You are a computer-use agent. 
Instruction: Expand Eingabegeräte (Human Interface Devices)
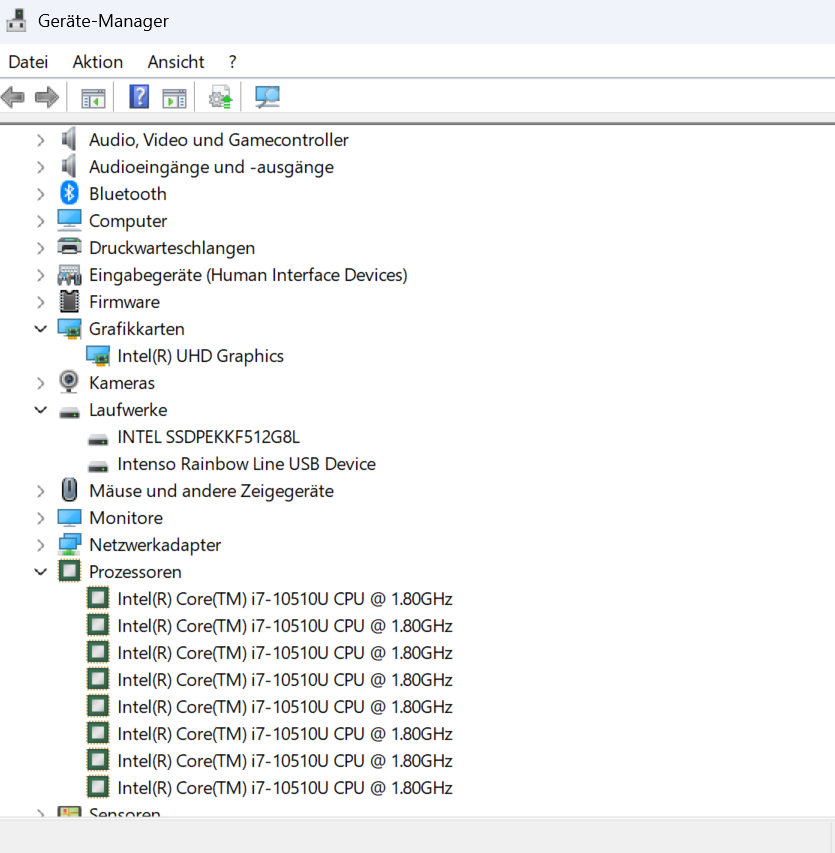[x=41, y=275]
